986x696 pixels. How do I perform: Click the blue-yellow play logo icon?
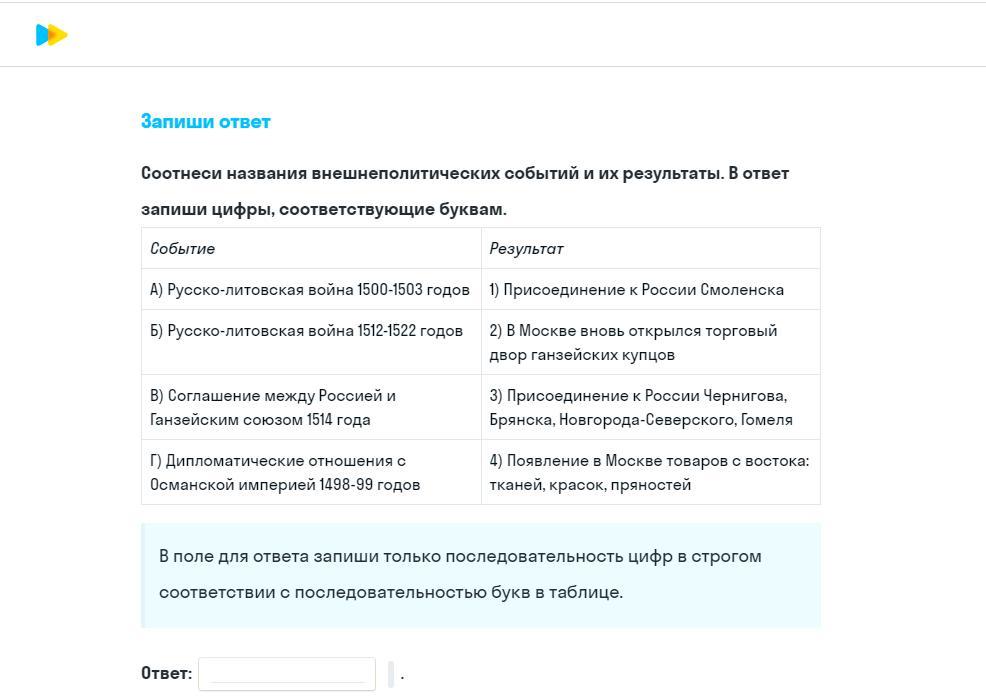coord(52,35)
